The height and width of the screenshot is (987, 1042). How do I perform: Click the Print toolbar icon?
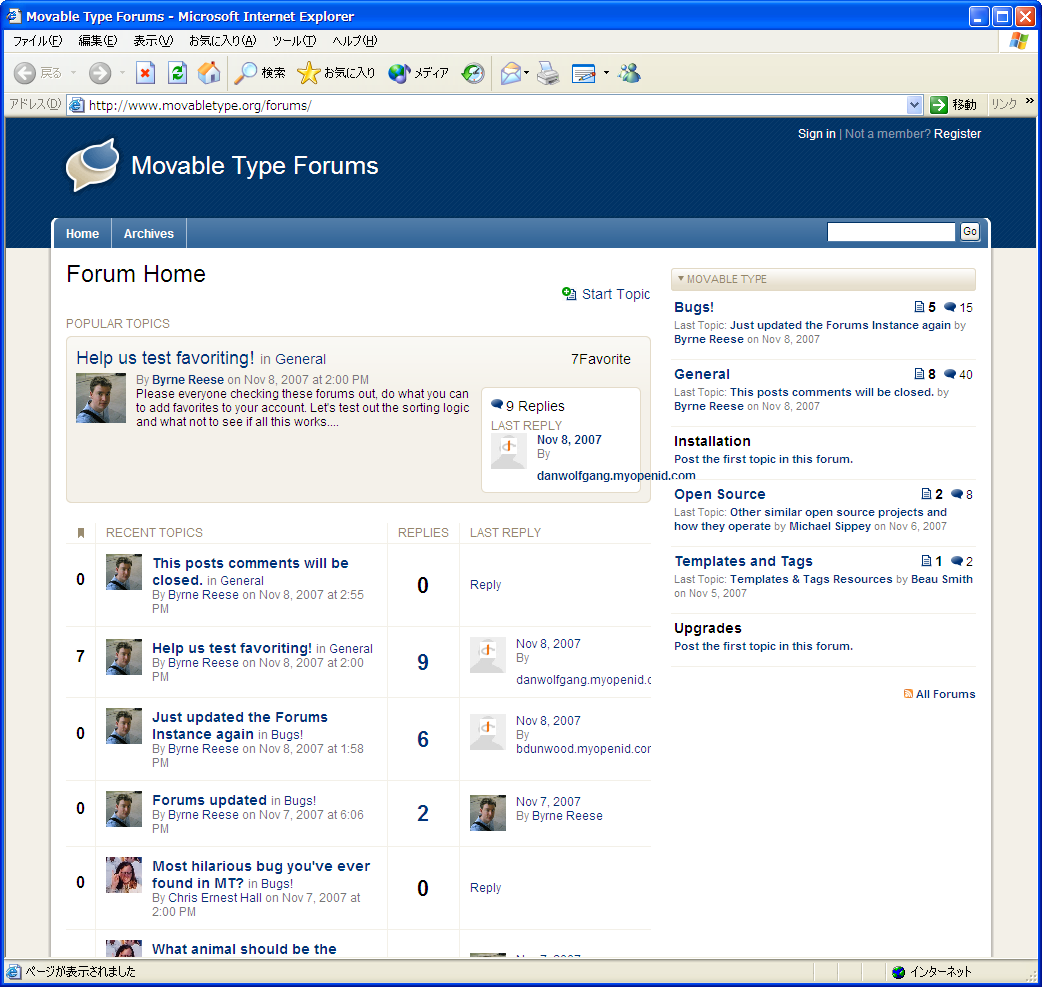pos(547,73)
